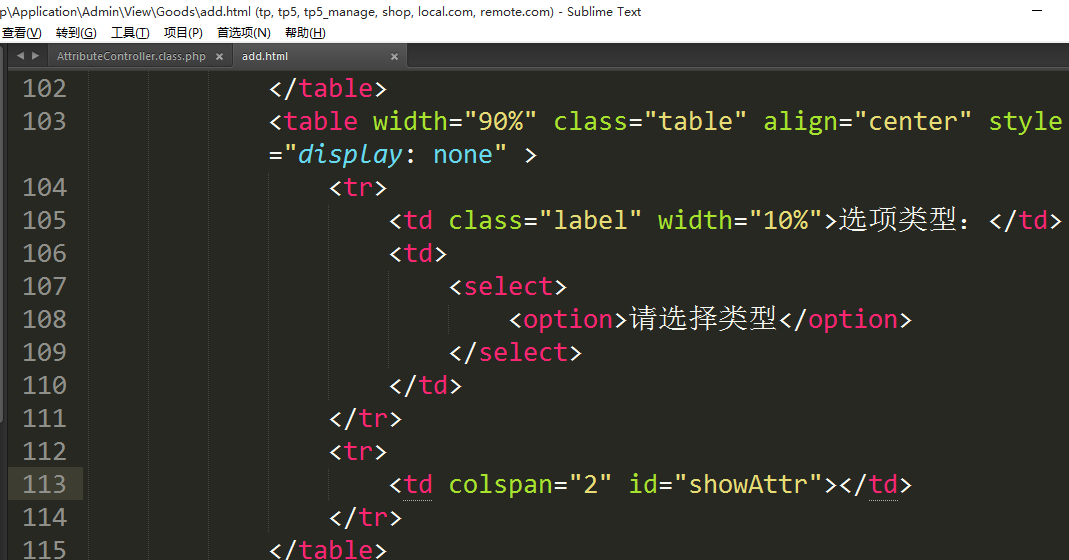1069x560 pixels.
Task: Open the 帮助(H) menu
Action: [305, 33]
